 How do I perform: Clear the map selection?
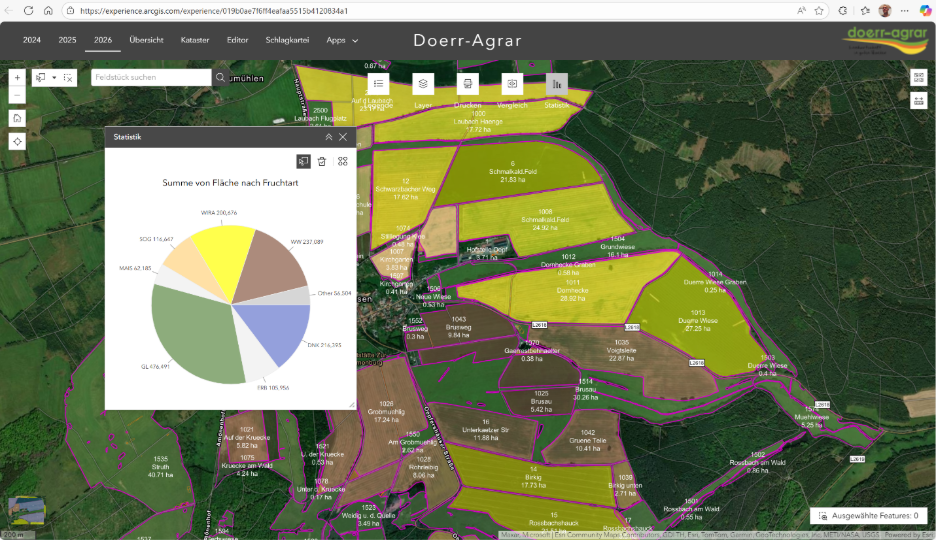68,77
